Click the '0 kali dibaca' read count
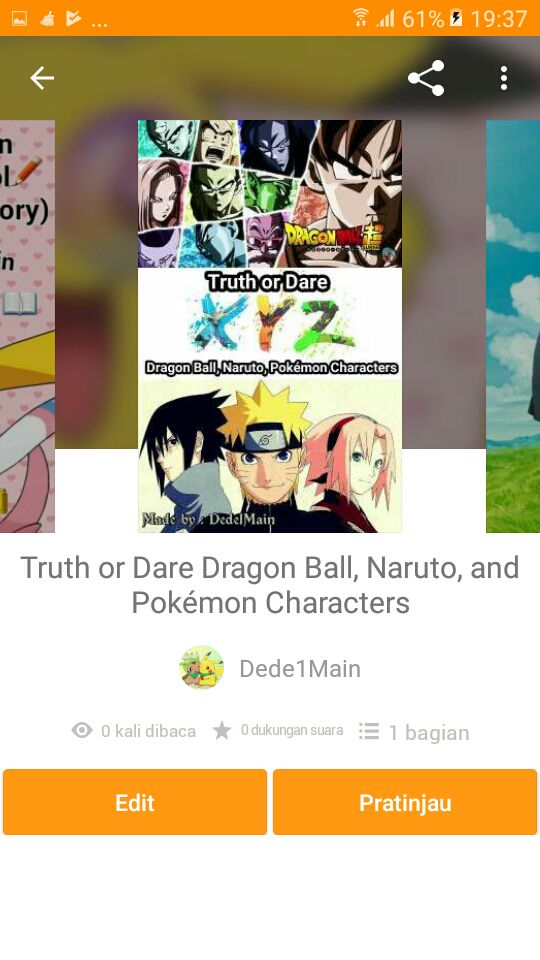This screenshot has height=960, width=540. point(148,731)
